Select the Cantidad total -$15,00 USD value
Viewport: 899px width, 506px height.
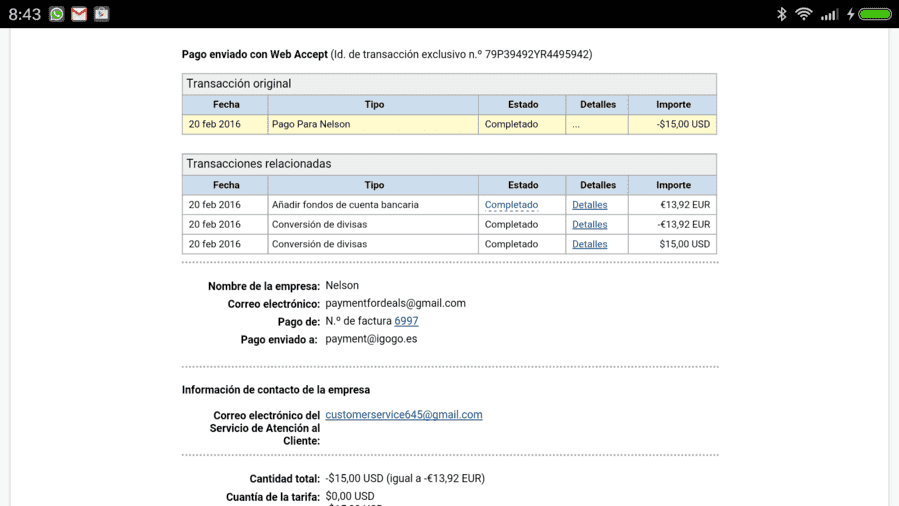405,478
